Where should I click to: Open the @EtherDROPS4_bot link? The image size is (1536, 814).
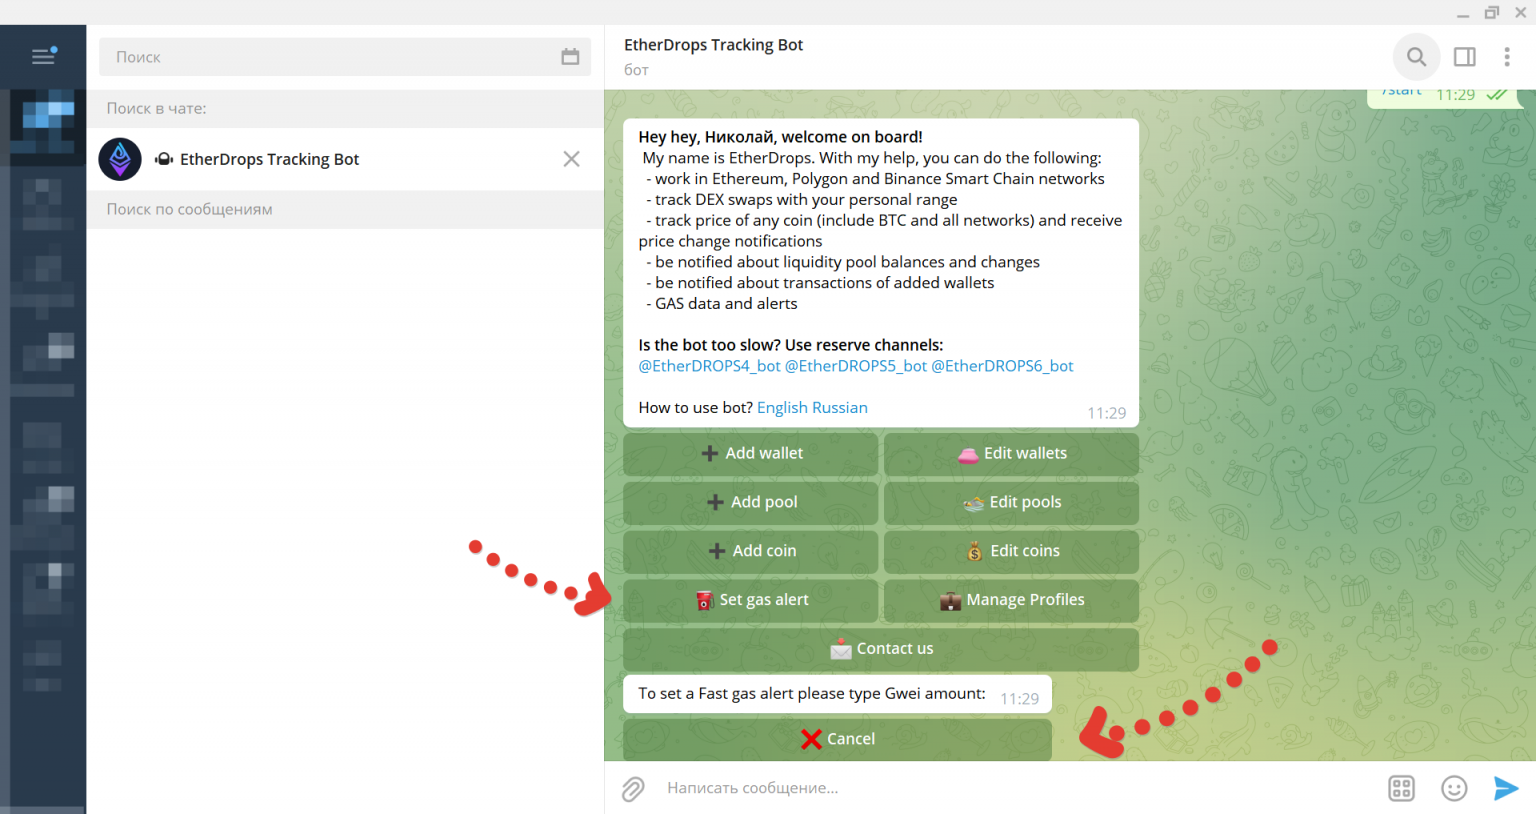[x=709, y=366]
